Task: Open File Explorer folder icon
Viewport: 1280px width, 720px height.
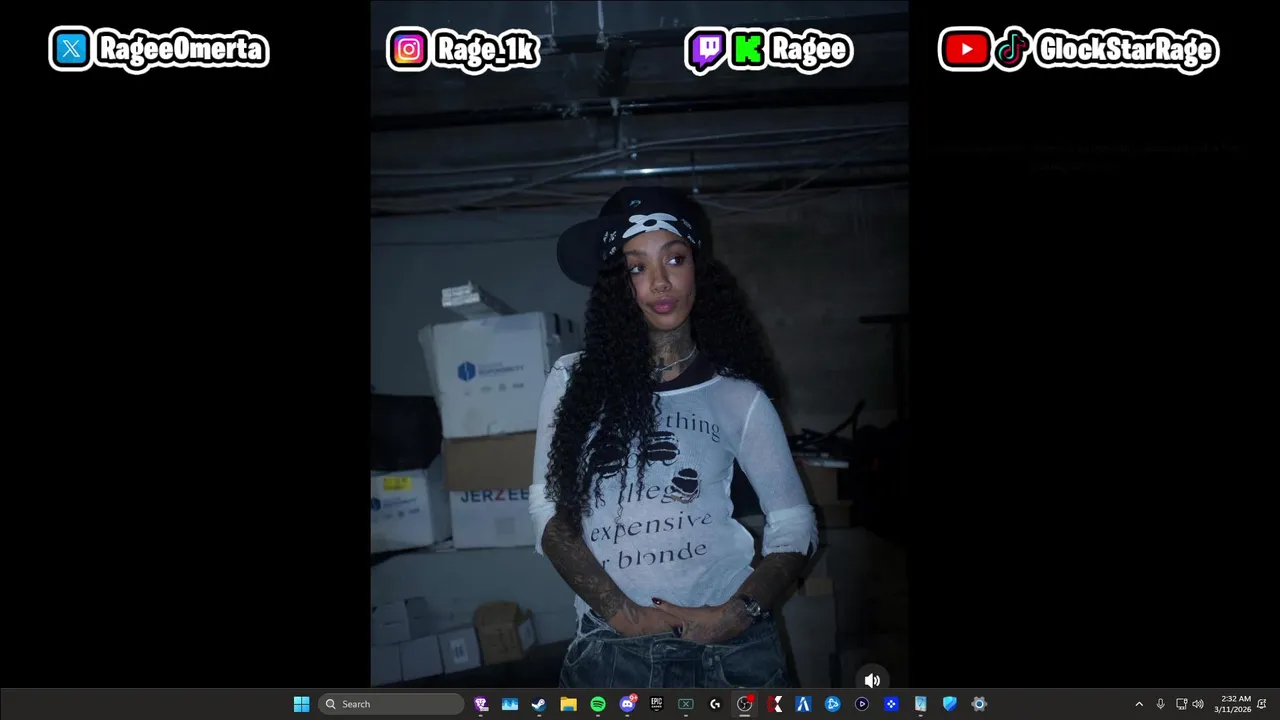Action: tap(568, 704)
